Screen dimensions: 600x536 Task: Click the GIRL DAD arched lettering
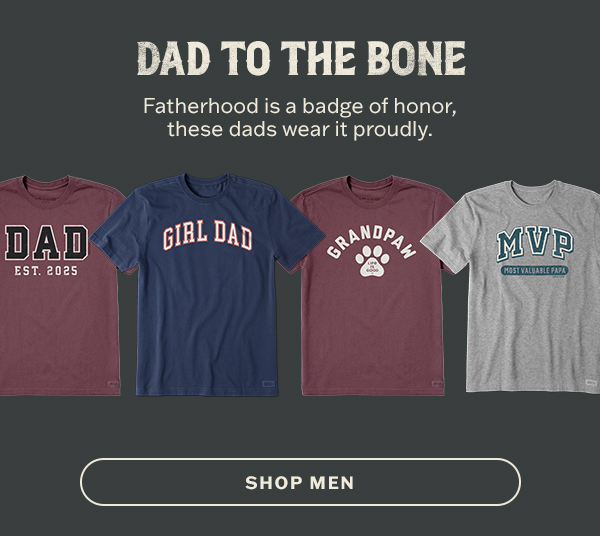click(207, 235)
